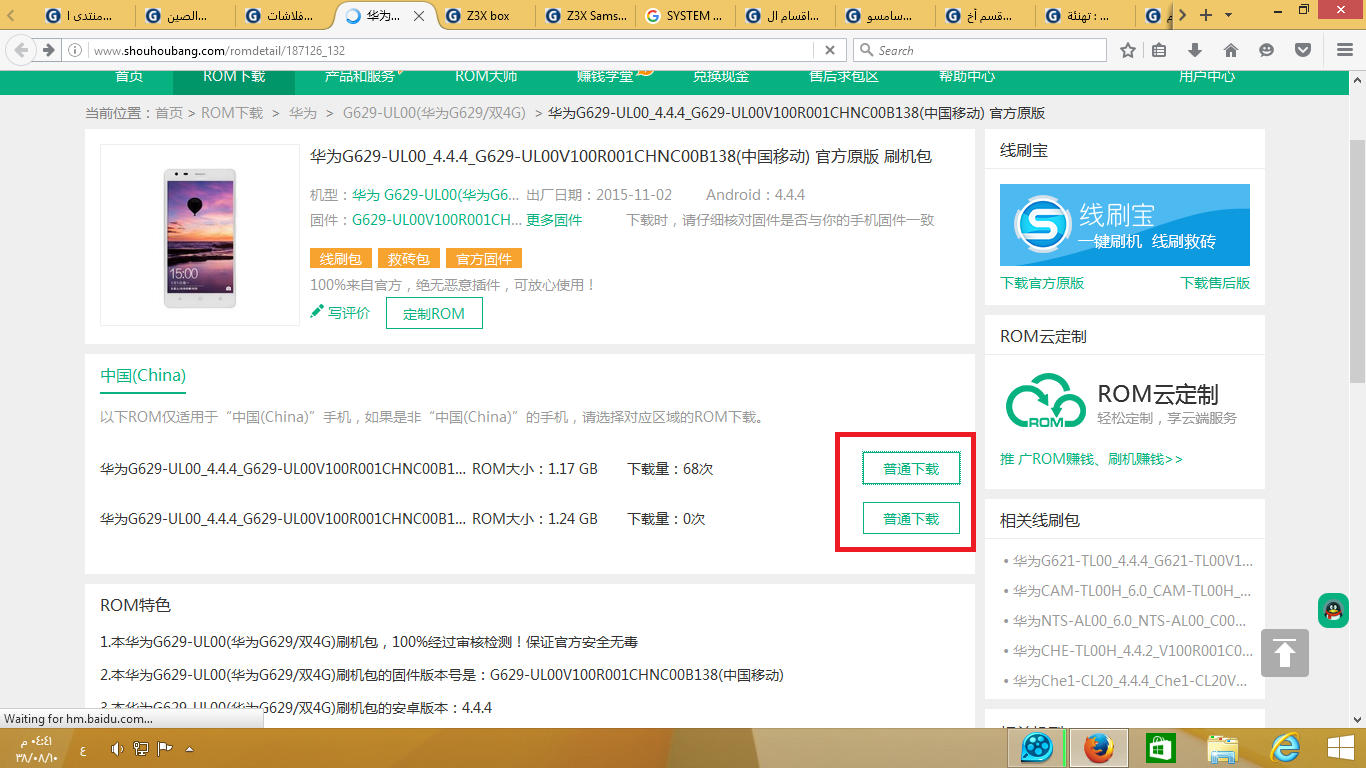This screenshot has width=1366, height=768.
Task: Open related ROM 华为G621-TL00_4.4.4 link
Action: (1132, 561)
